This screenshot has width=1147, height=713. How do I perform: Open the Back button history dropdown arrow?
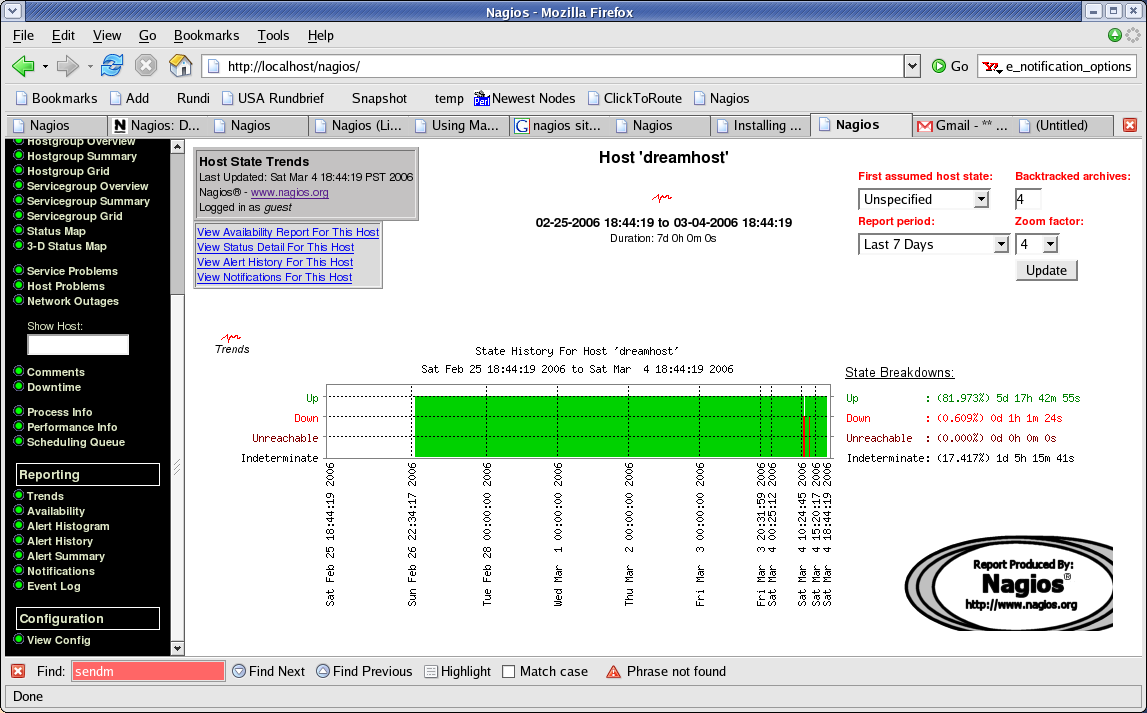(x=45, y=67)
